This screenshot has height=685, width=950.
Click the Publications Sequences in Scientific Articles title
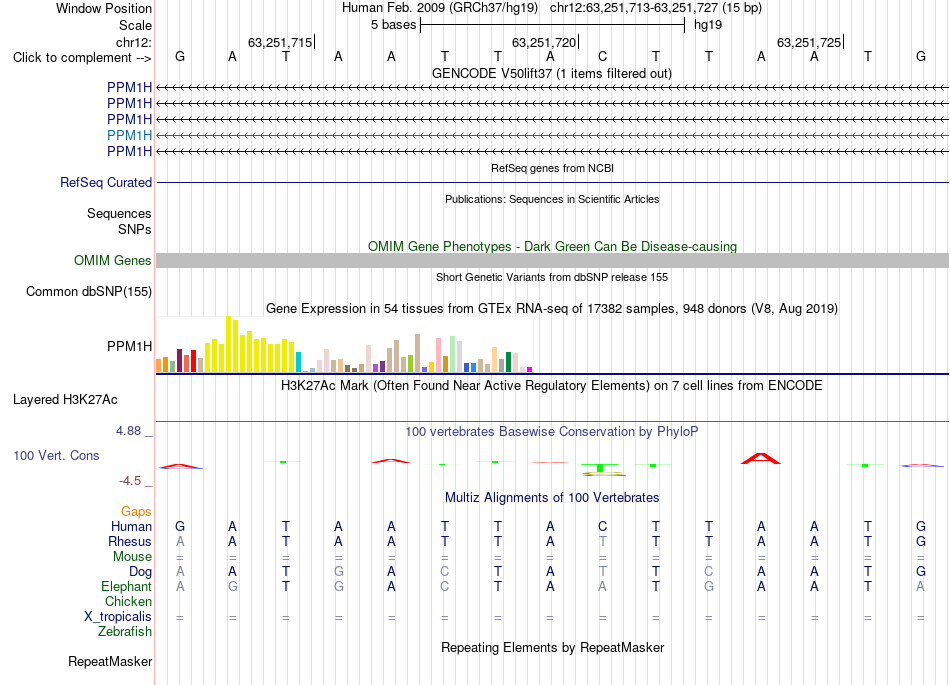552,199
